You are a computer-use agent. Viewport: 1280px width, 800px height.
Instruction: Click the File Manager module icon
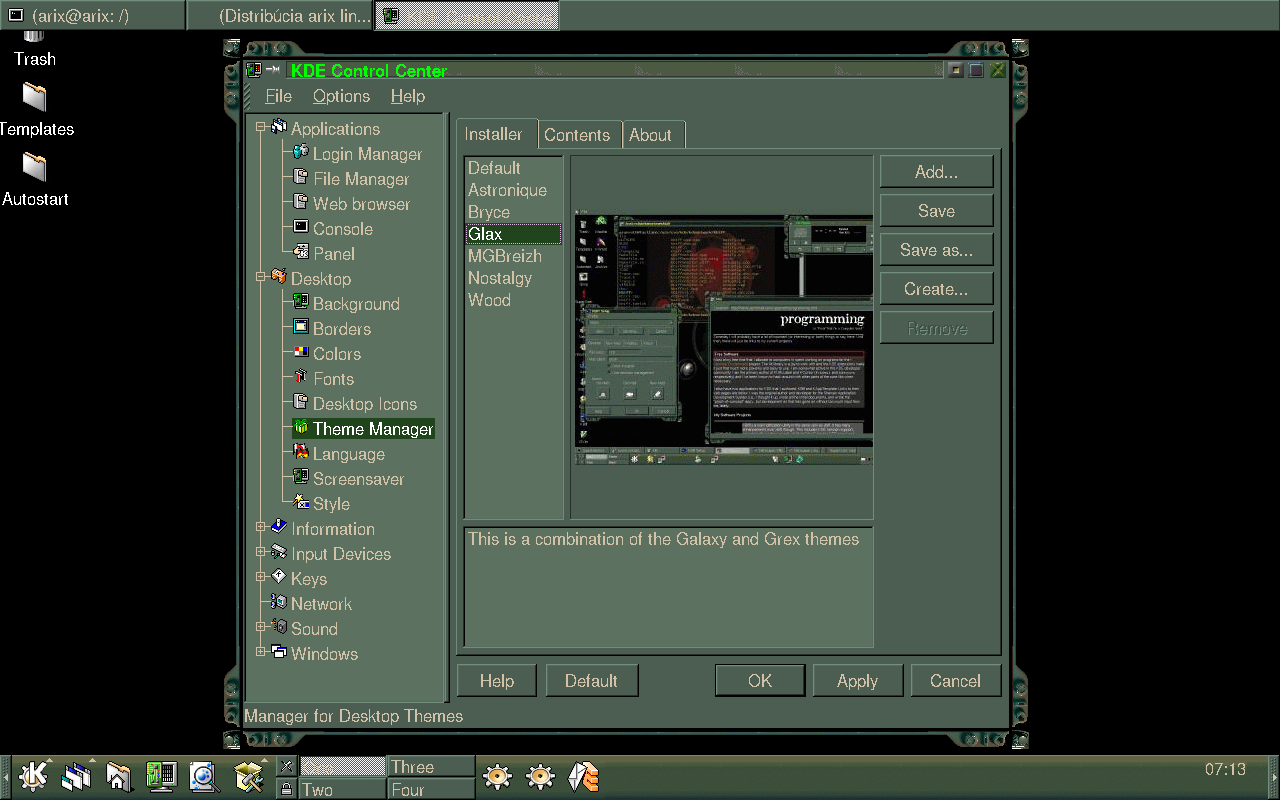pyautogui.click(x=300, y=178)
